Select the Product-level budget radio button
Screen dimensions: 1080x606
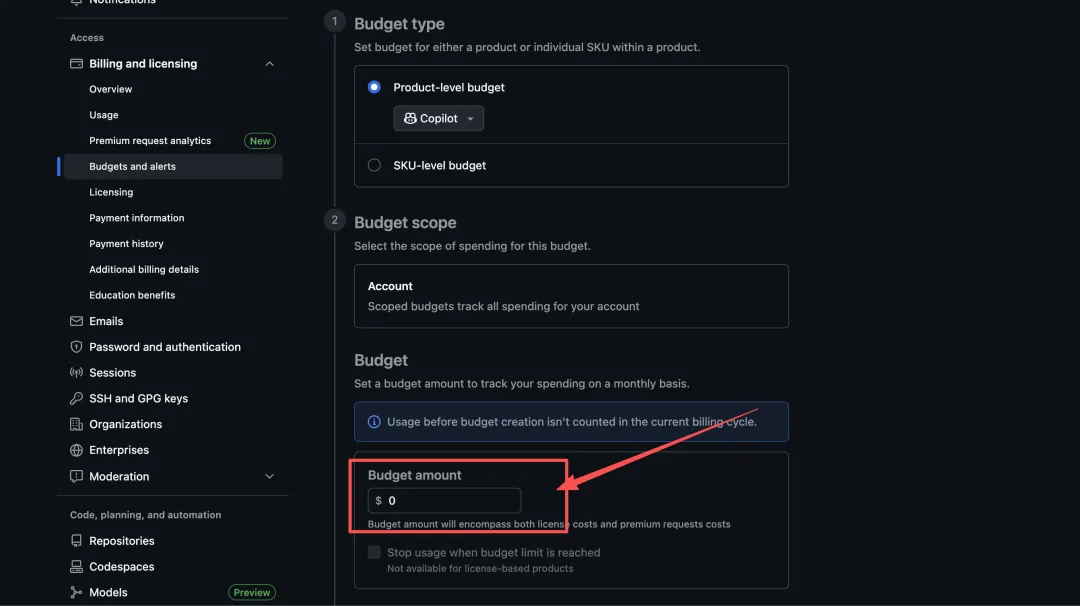[374, 87]
